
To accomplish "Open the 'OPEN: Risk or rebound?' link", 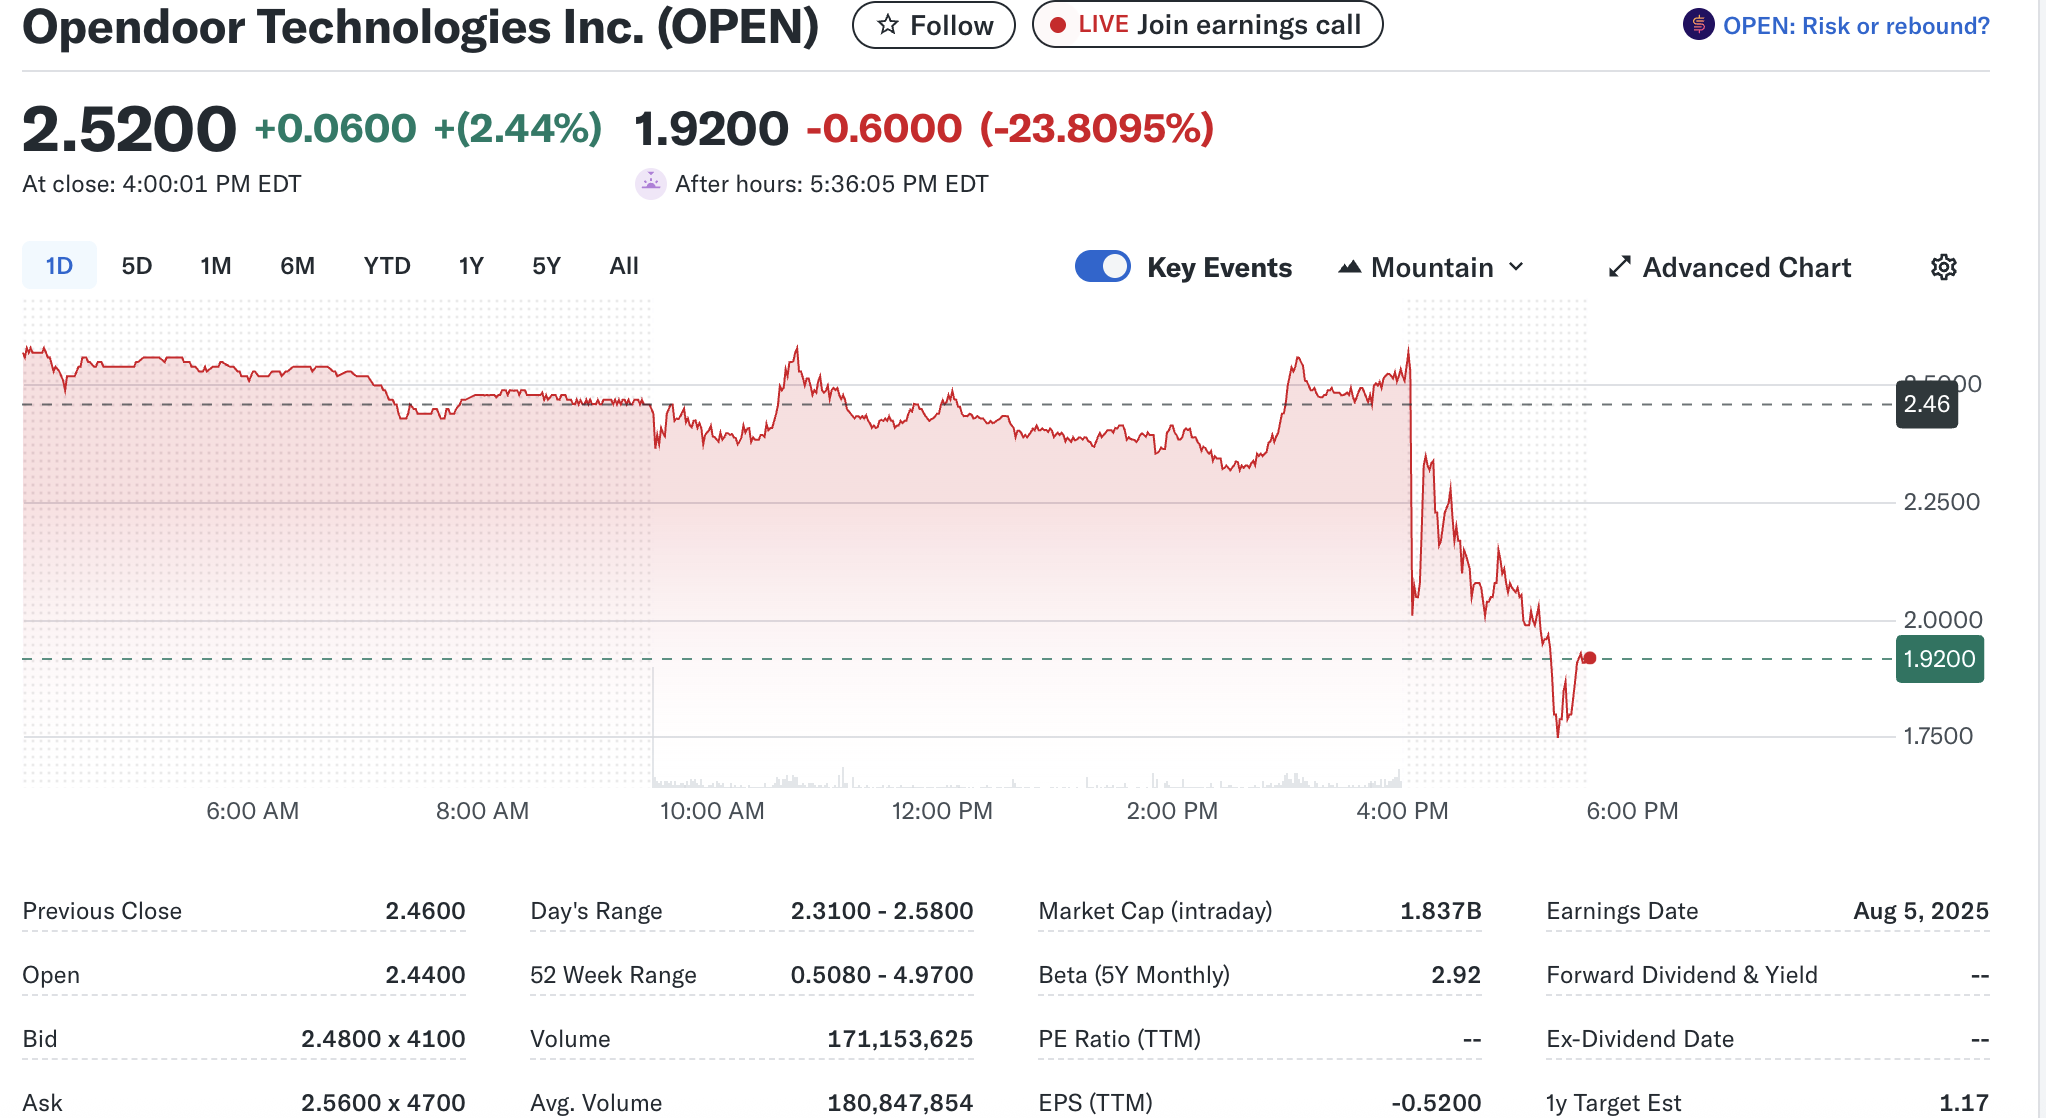I will click(x=1855, y=26).
